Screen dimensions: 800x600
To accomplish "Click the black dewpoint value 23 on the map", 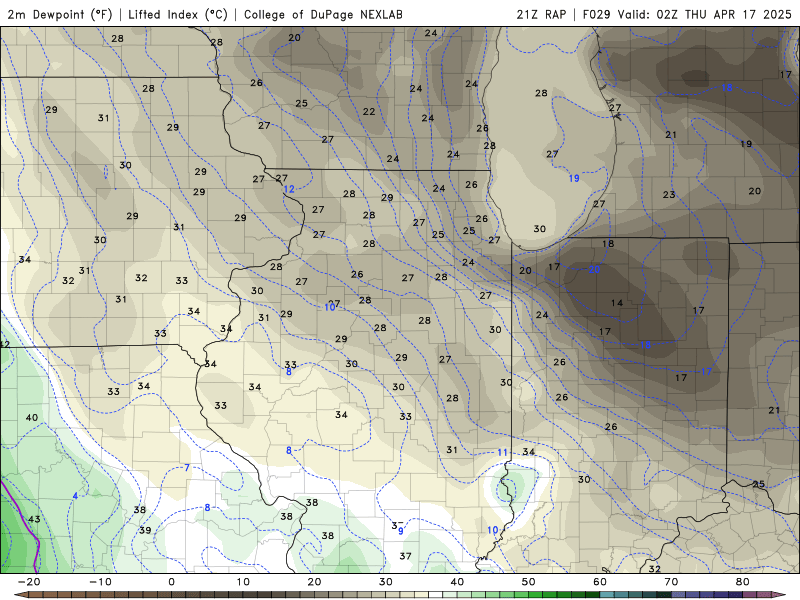I will click(669, 195).
